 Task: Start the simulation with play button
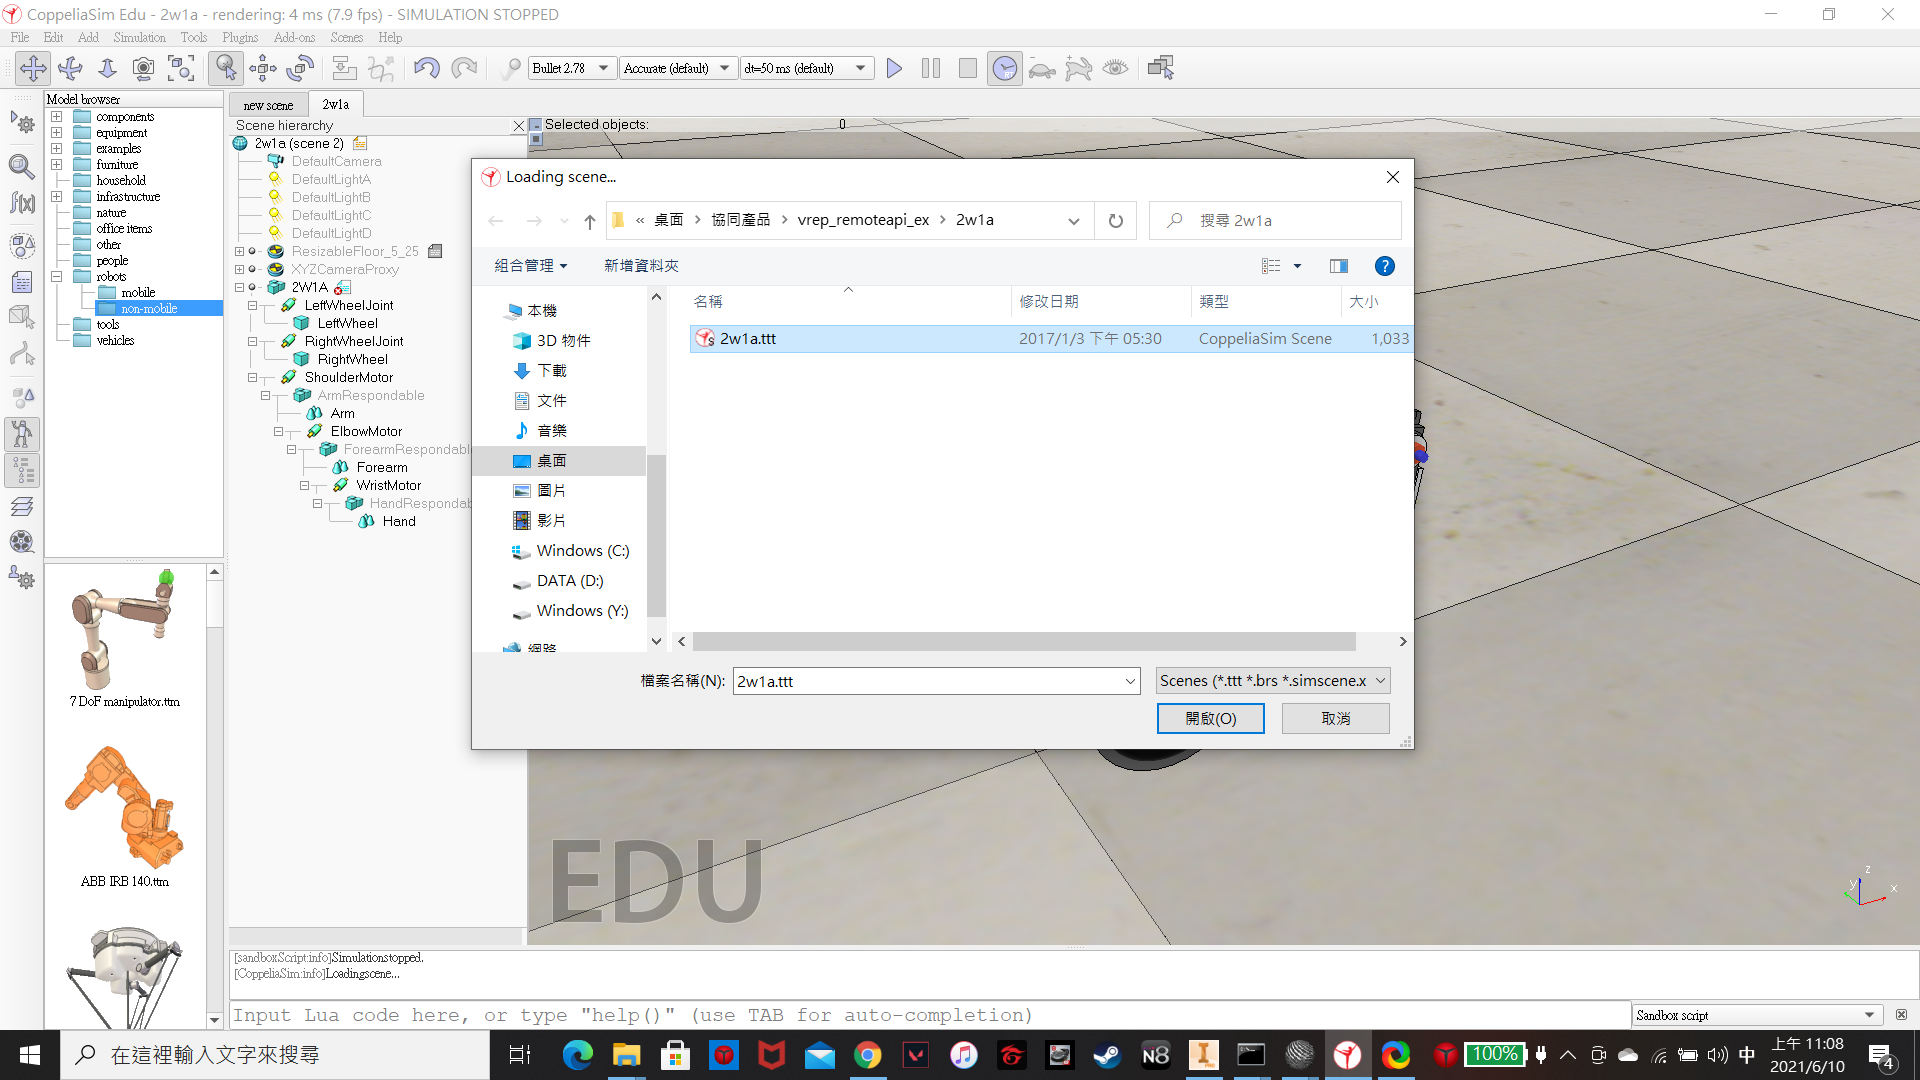point(894,68)
